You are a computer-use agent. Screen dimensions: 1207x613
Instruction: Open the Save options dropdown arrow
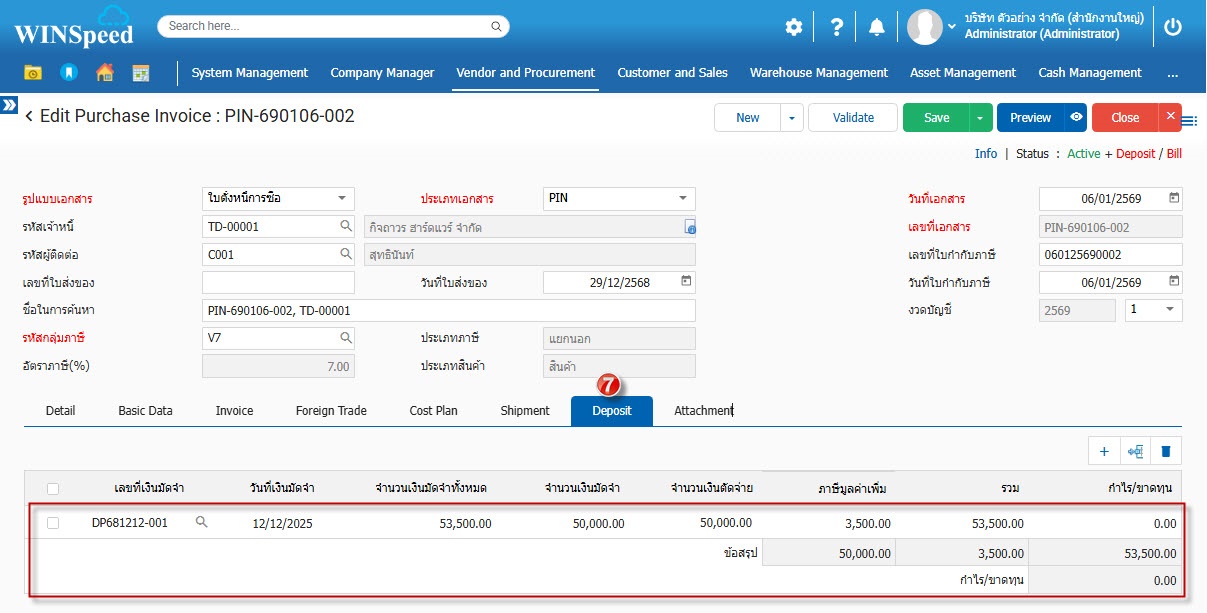[x=980, y=117]
